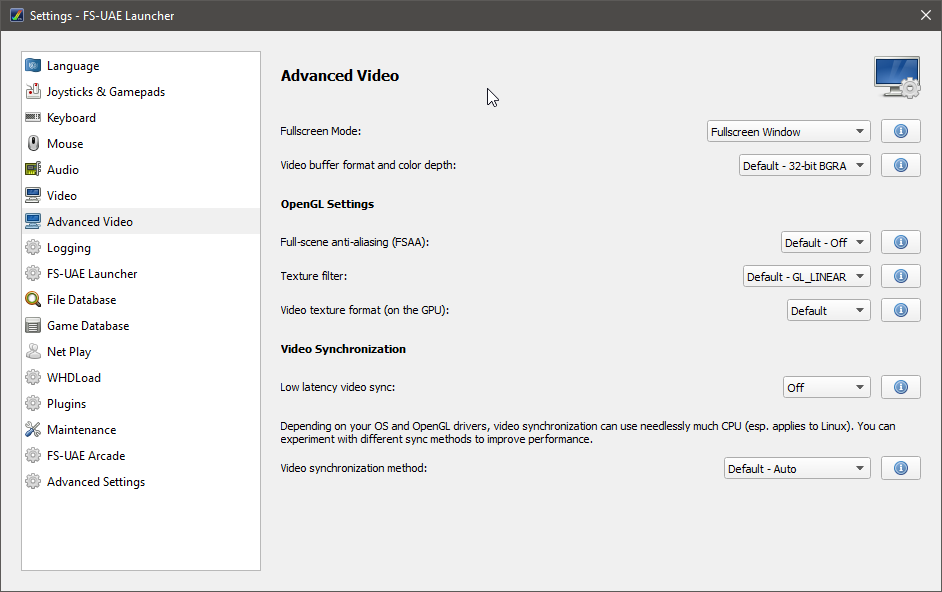This screenshot has width=942, height=592.
Task: Open Video synchronization method dropdown
Action: click(797, 469)
